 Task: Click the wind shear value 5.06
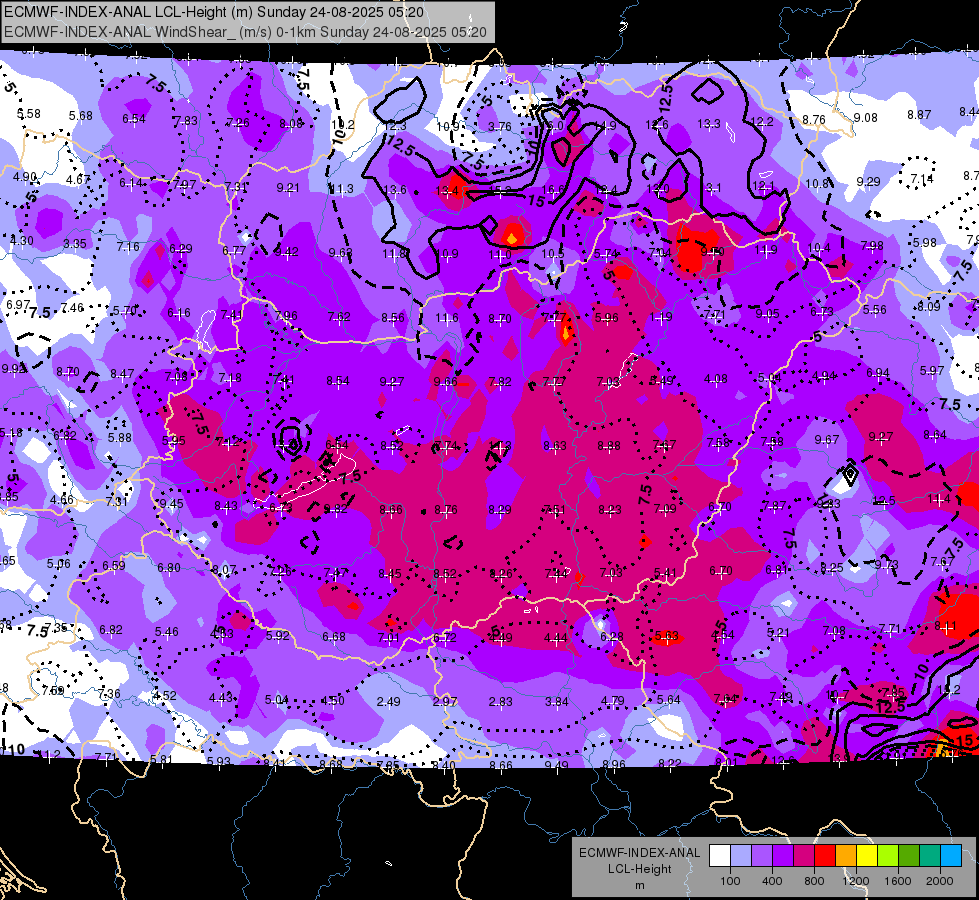click(59, 564)
